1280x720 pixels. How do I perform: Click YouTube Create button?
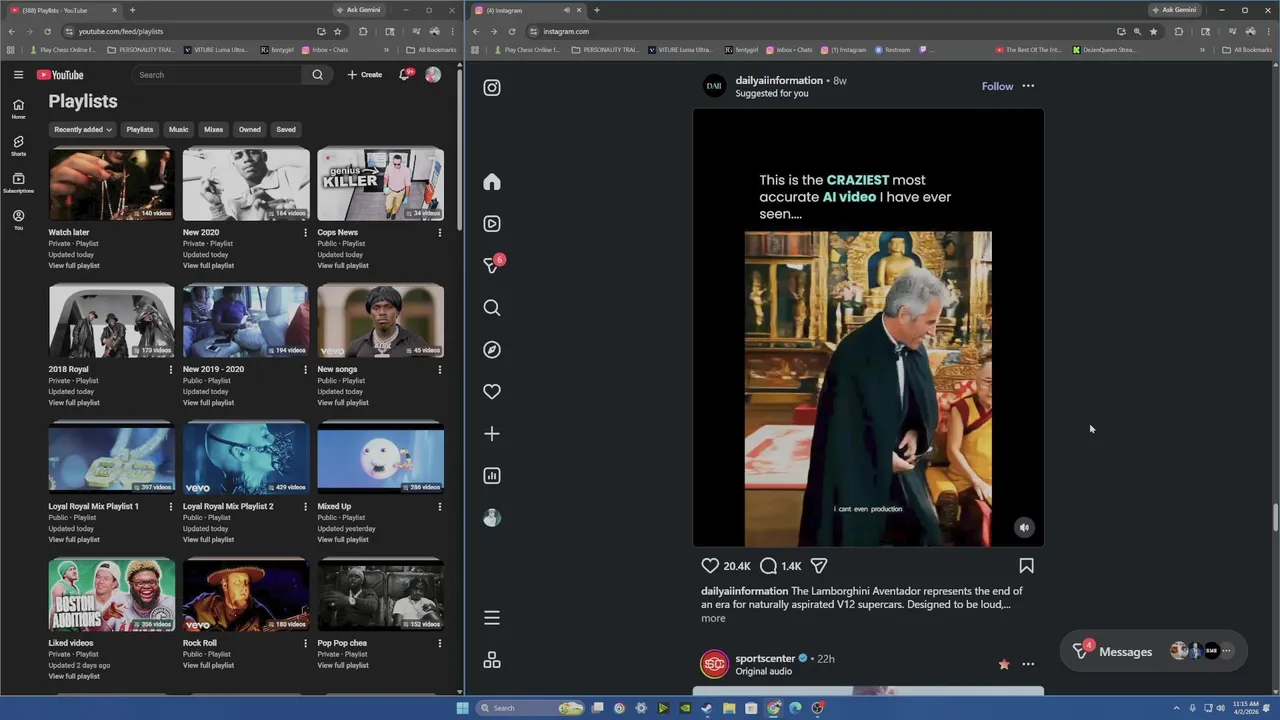365,75
